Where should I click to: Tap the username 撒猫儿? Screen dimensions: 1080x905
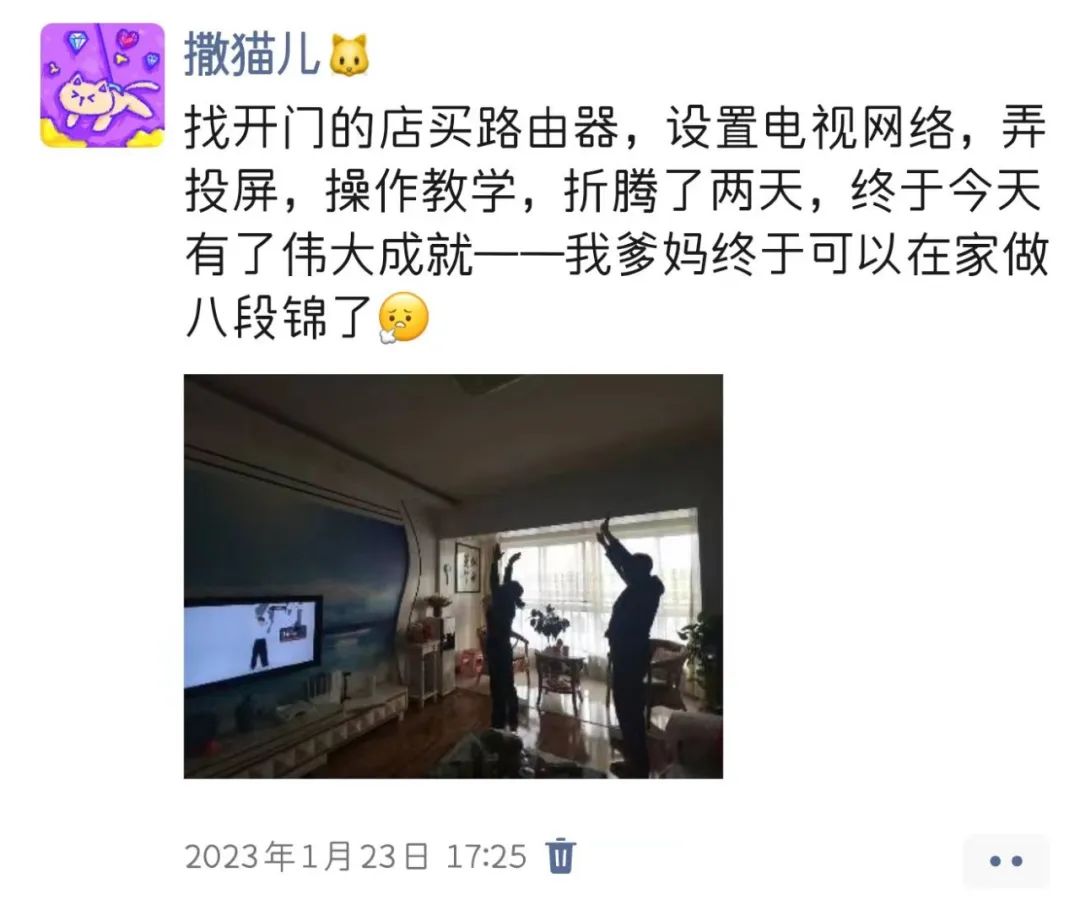(x=252, y=54)
